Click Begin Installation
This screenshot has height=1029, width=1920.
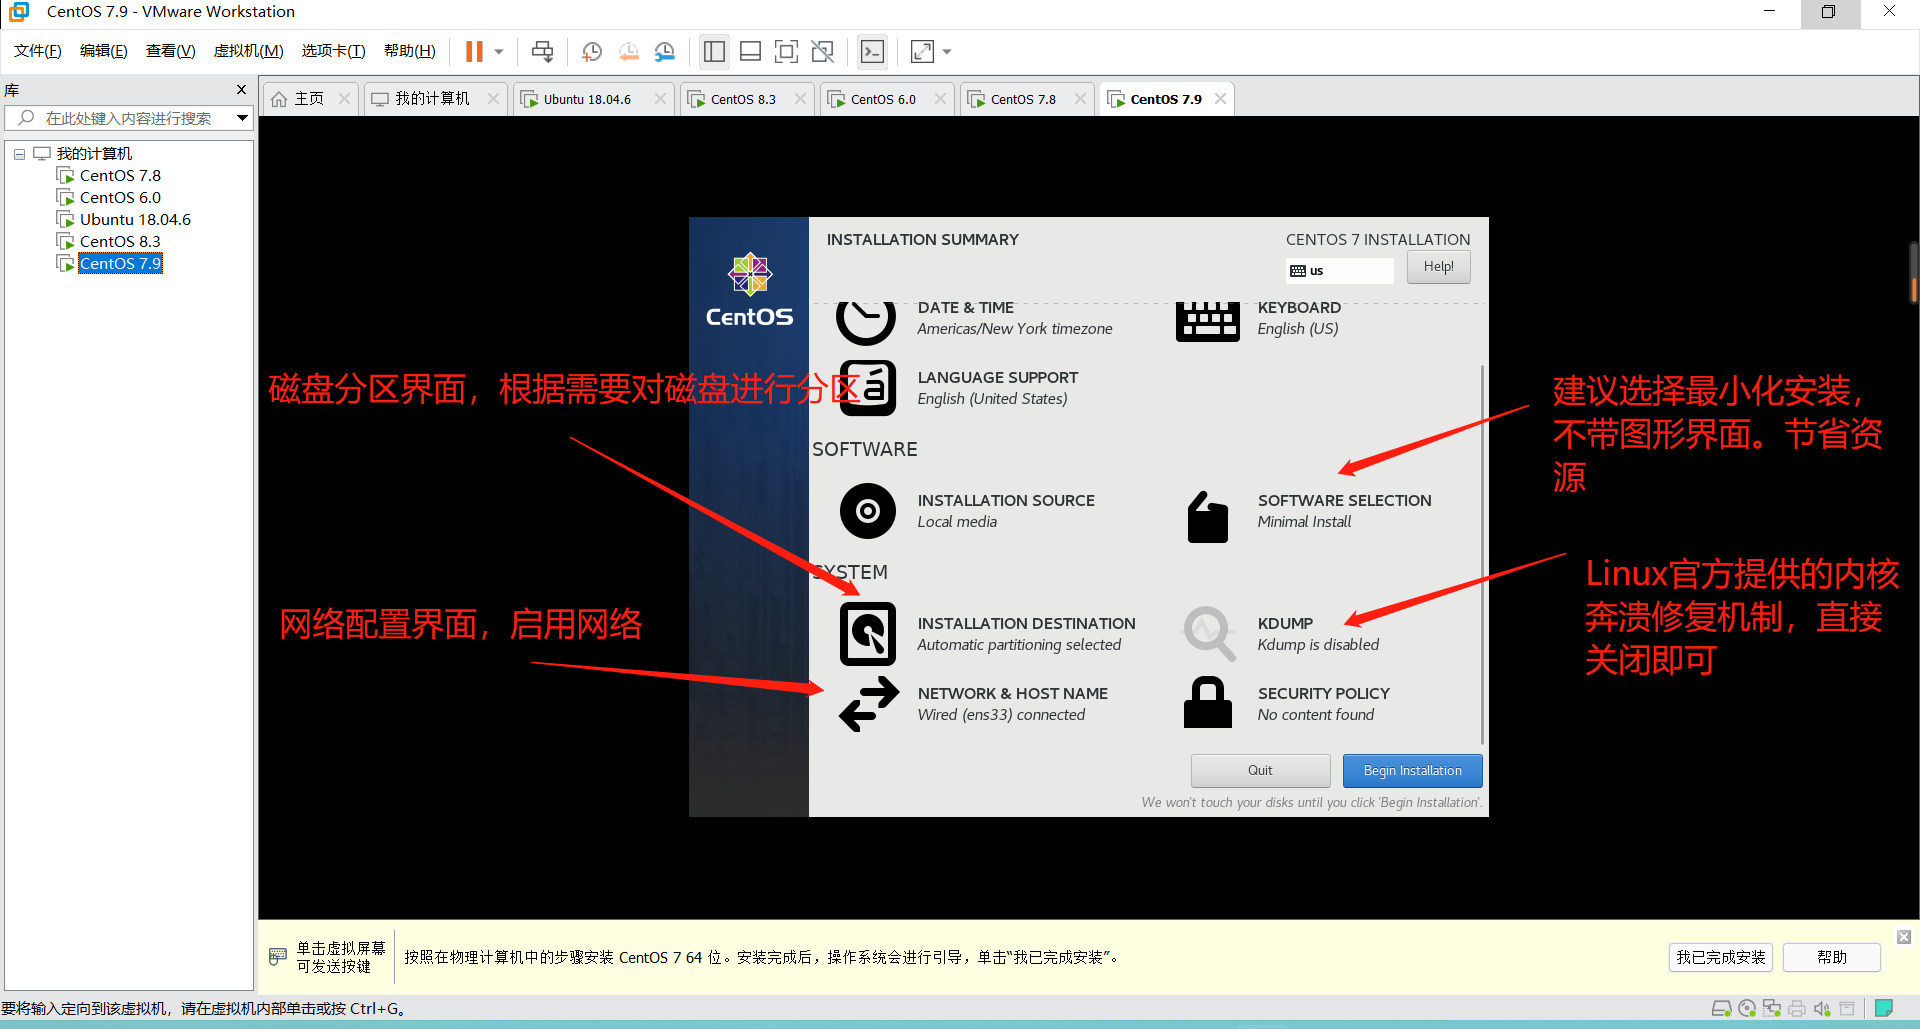pos(1412,771)
